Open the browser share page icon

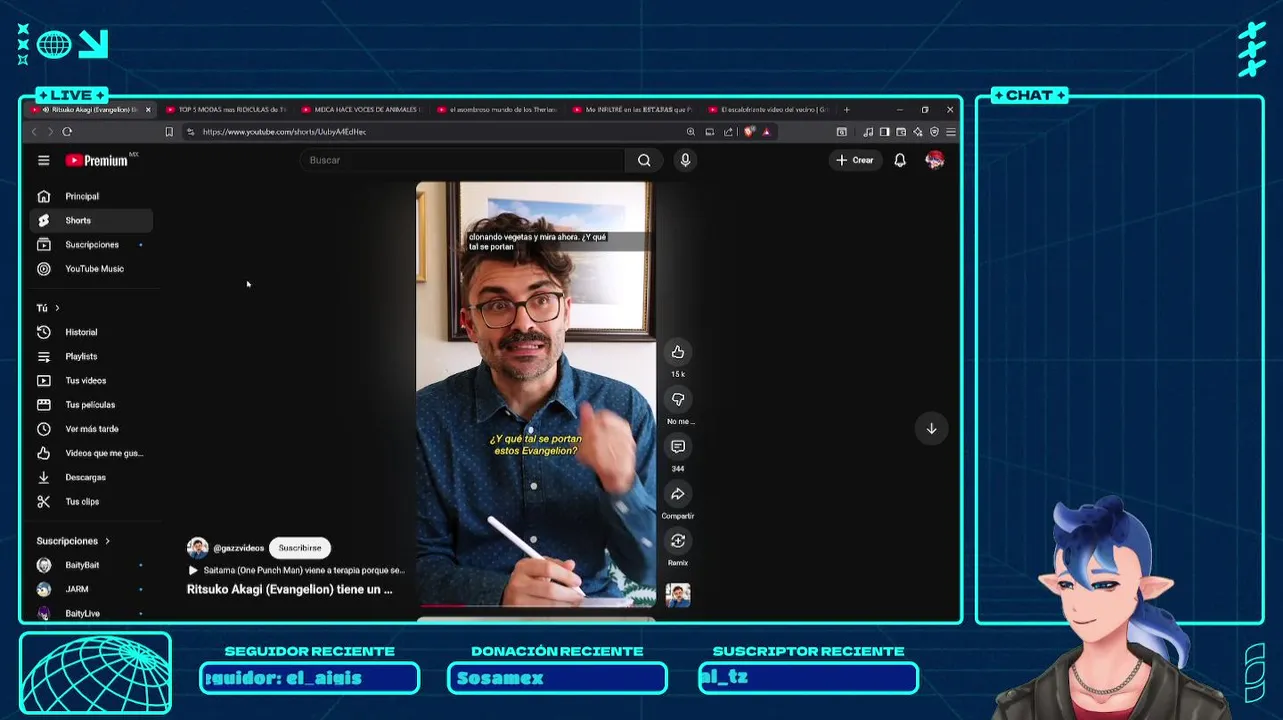728,132
